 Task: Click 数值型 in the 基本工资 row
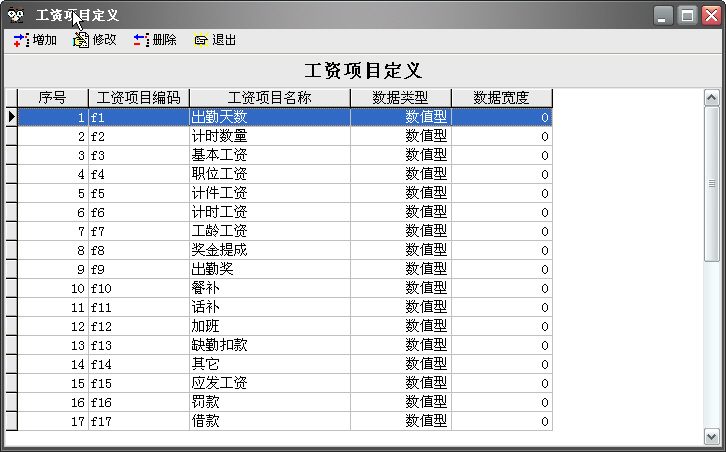(x=401, y=155)
